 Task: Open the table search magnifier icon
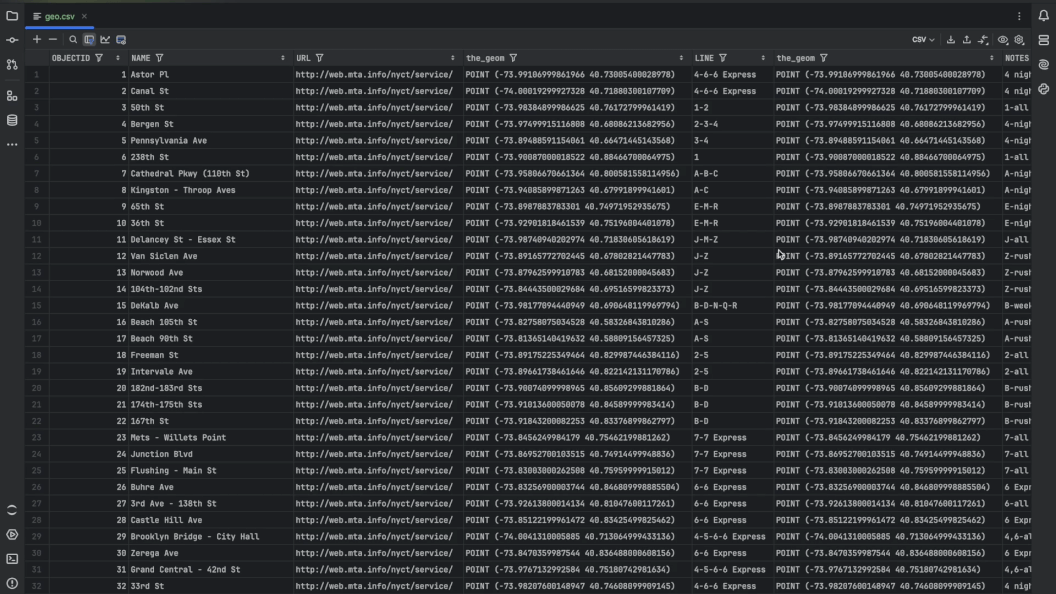click(73, 40)
